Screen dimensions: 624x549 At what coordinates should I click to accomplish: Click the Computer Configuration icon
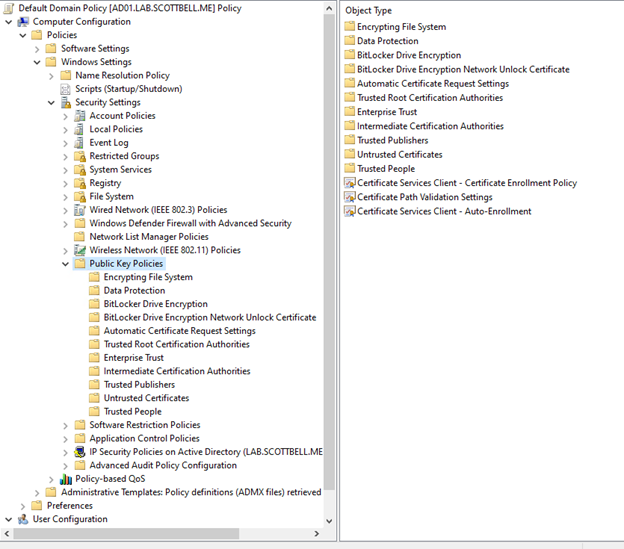click(x=23, y=21)
